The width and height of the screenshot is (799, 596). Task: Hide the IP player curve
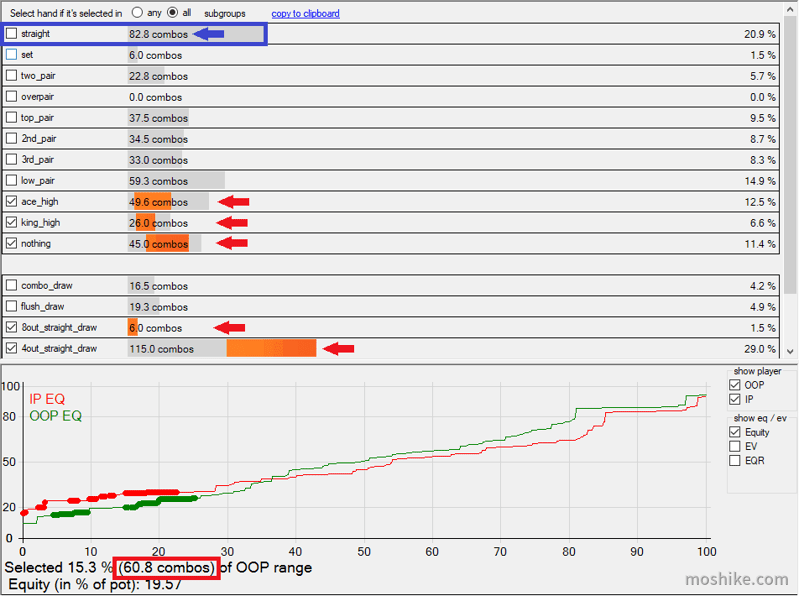735,399
